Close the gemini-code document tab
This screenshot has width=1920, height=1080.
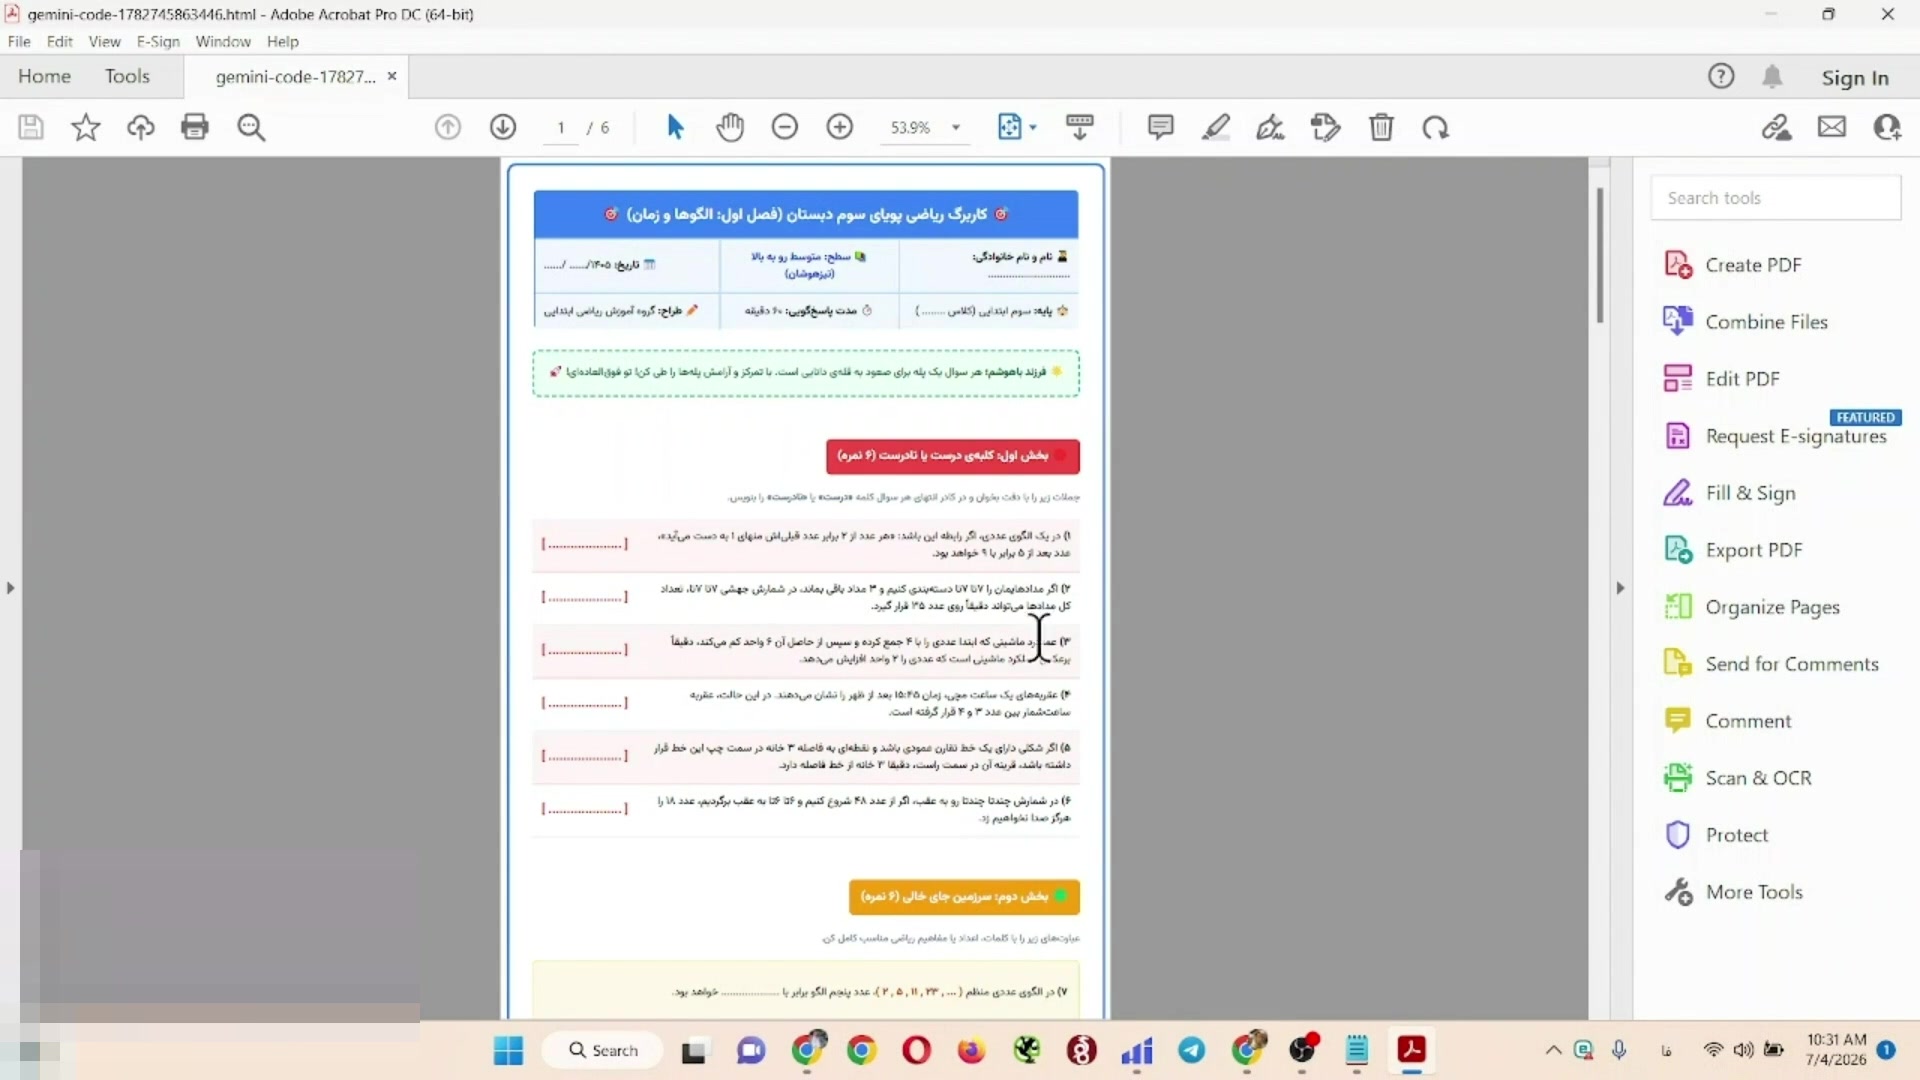click(392, 76)
